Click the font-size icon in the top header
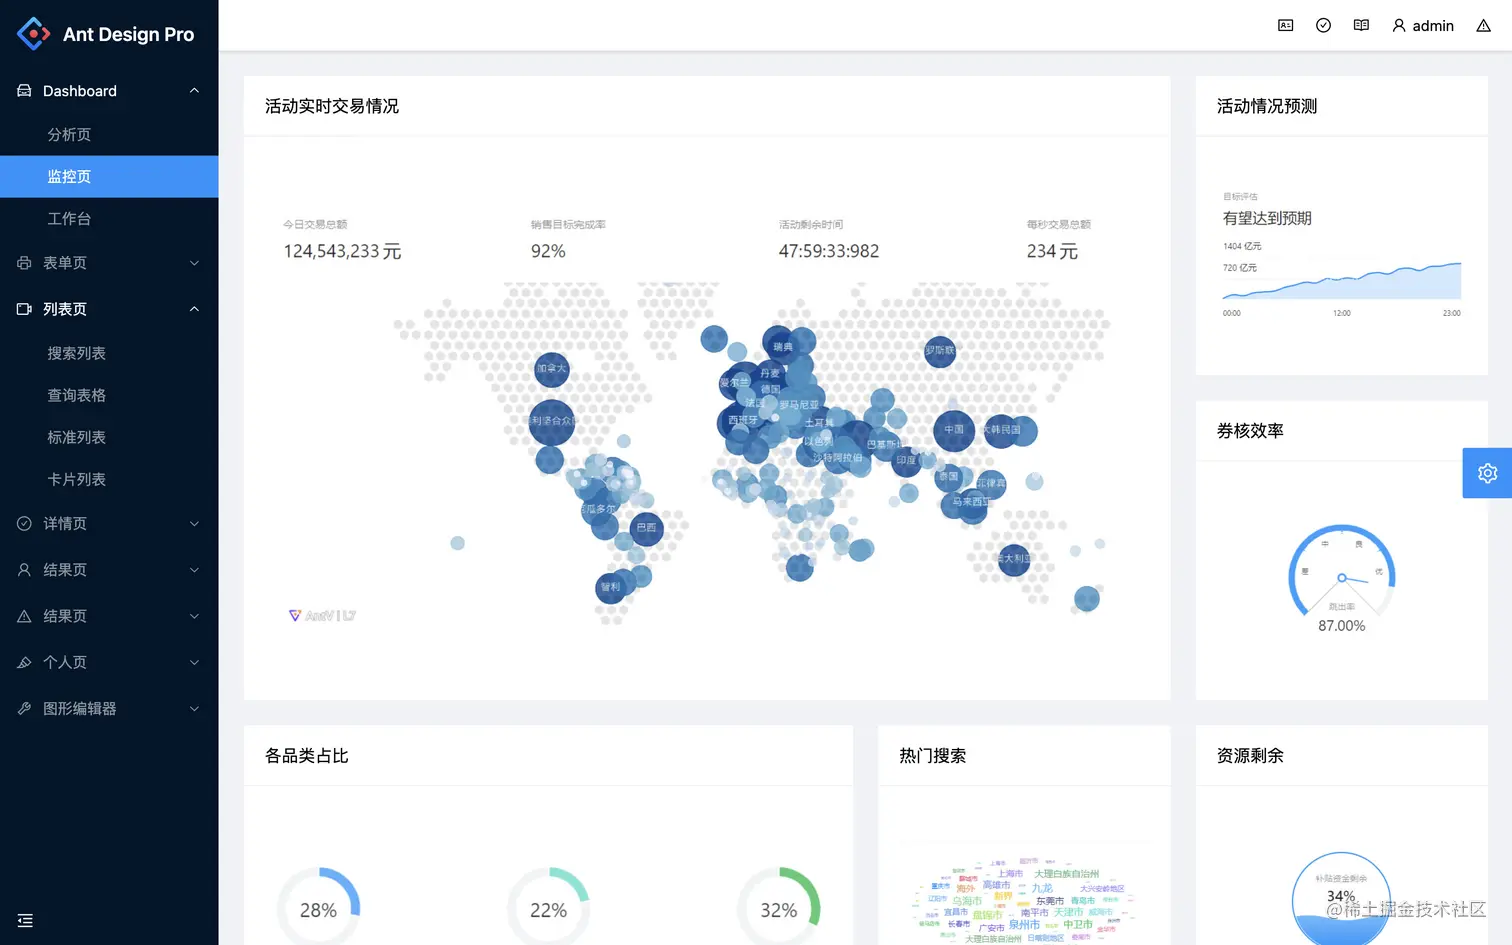This screenshot has height=945, width=1512. pos(1286,26)
